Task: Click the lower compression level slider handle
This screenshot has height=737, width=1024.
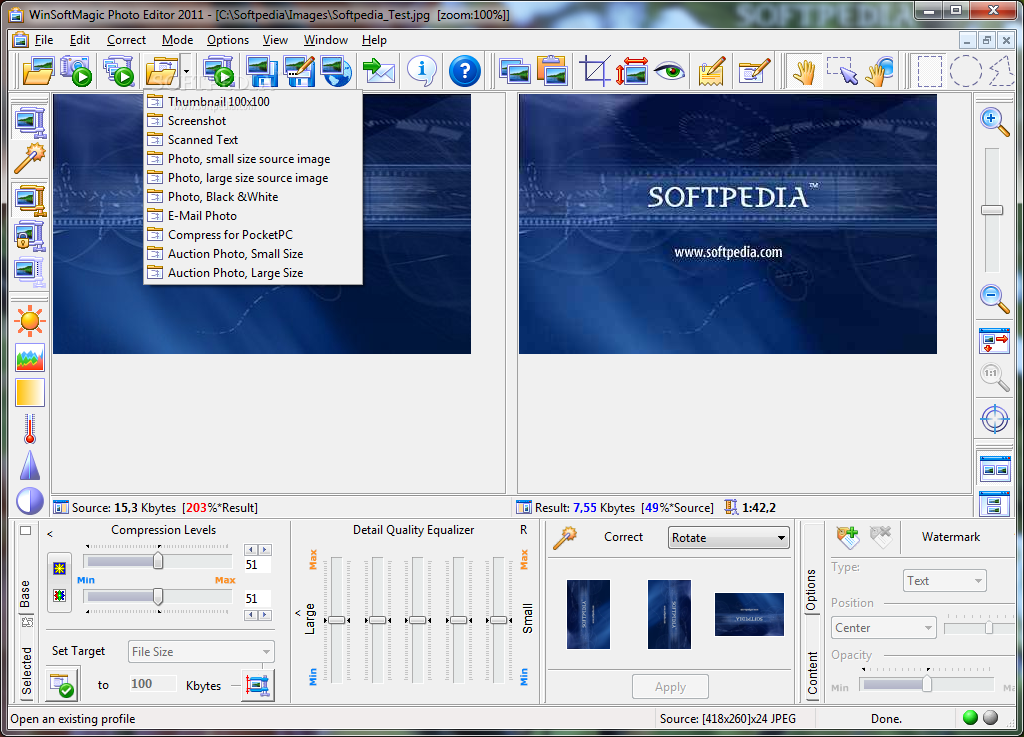Action: pyautogui.click(x=158, y=596)
